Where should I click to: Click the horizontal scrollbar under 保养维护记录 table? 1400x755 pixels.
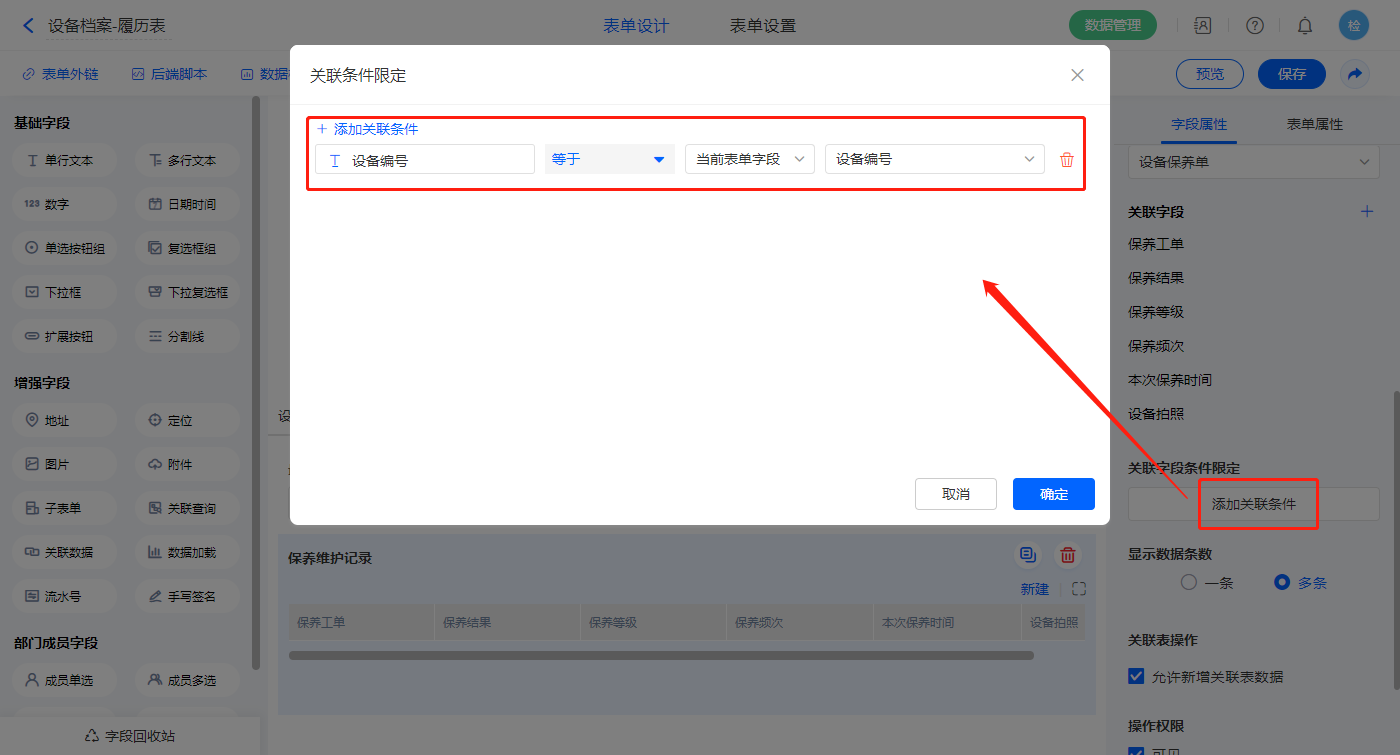click(x=660, y=656)
